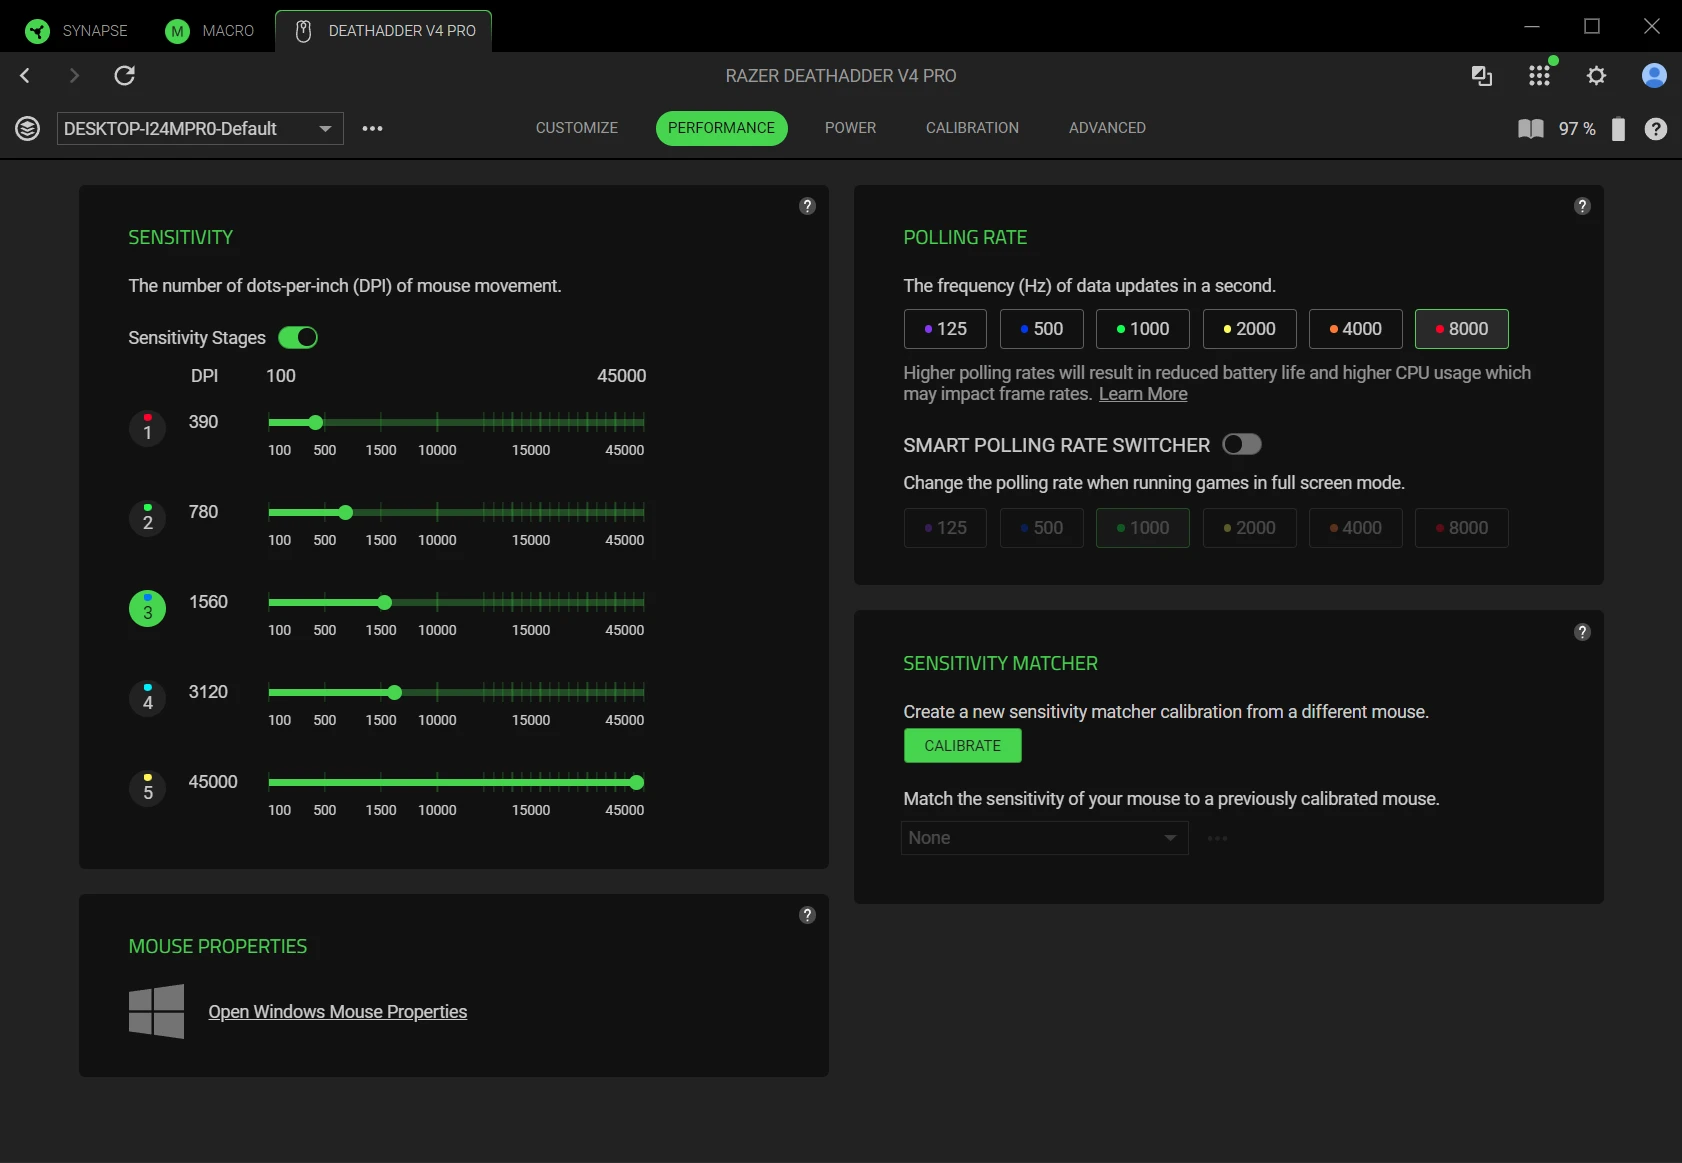The height and width of the screenshot is (1163, 1682).
Task: Click the Windows logo in Mouse Properties
Action: 157,1011
